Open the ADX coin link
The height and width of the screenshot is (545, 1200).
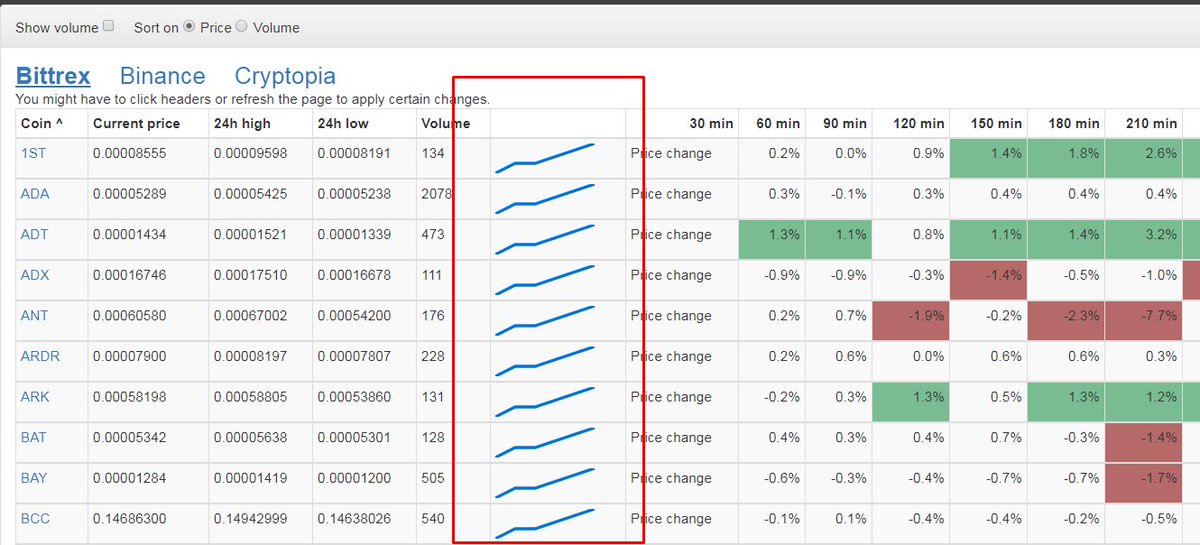(x=35, y=275)
